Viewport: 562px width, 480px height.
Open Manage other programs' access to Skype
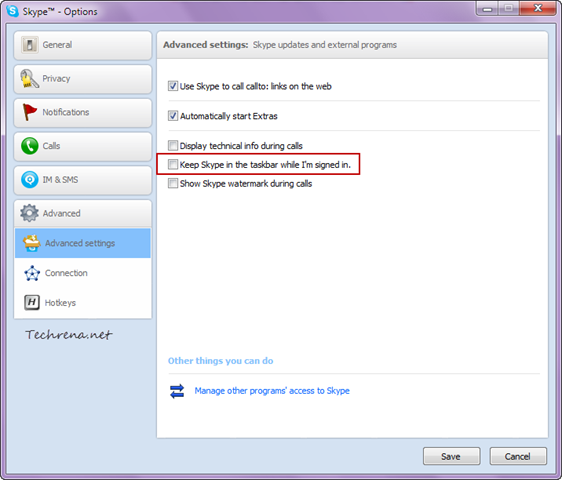click(272, 391)
